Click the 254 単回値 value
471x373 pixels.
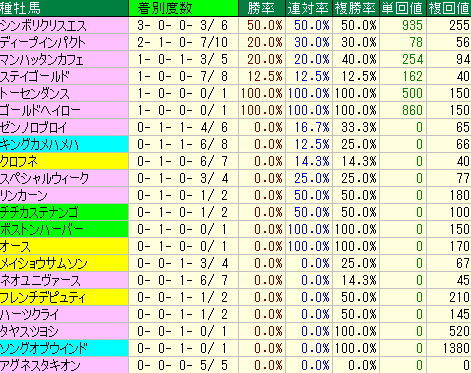[412, 59]
